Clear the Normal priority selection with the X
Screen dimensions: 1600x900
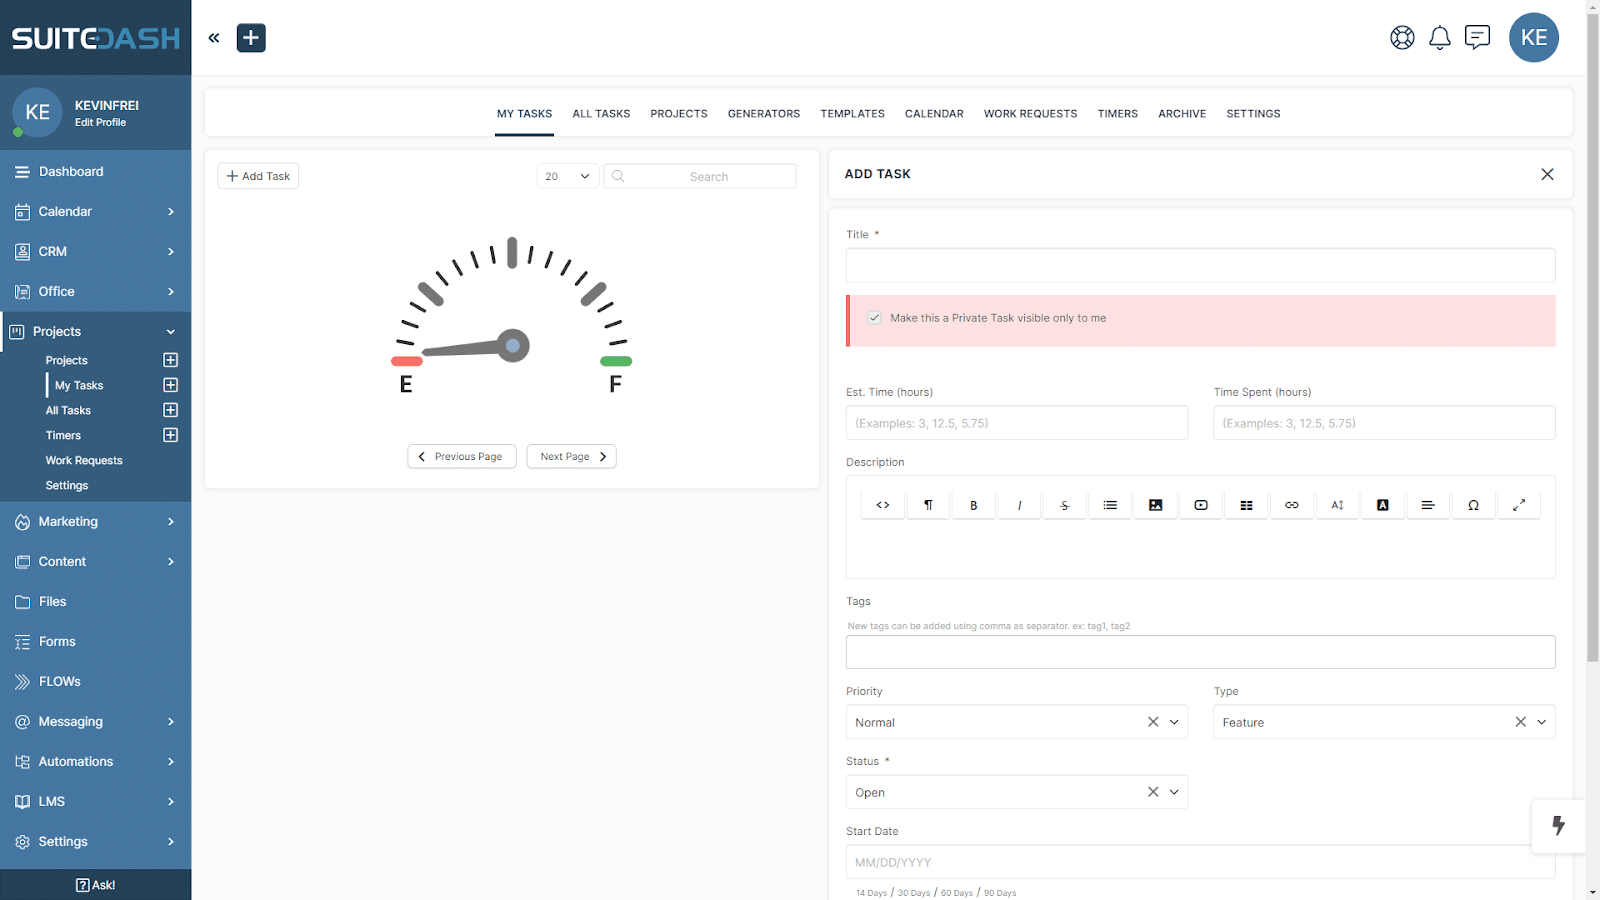(x=1152, y=721)
